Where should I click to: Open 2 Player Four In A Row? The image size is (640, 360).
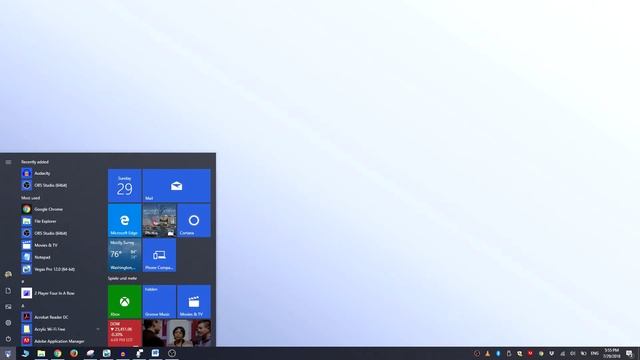[x=61, y=293]
